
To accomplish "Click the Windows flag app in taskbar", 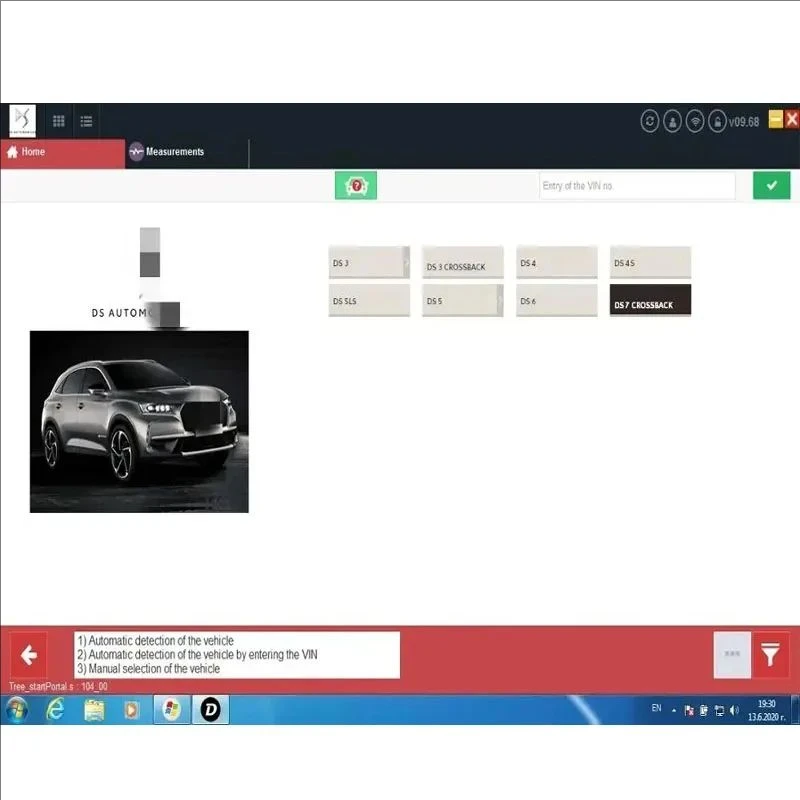I will pos(172,709).
